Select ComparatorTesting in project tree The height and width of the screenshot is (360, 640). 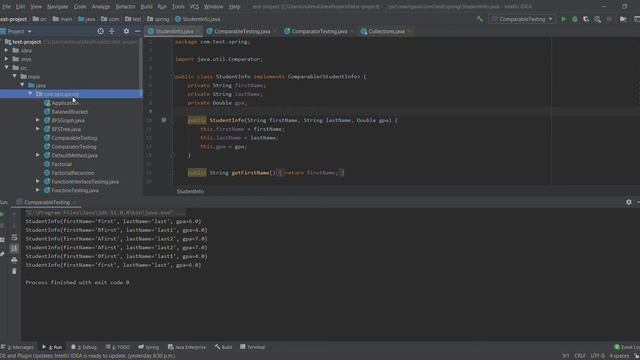[x=73, y=147]
